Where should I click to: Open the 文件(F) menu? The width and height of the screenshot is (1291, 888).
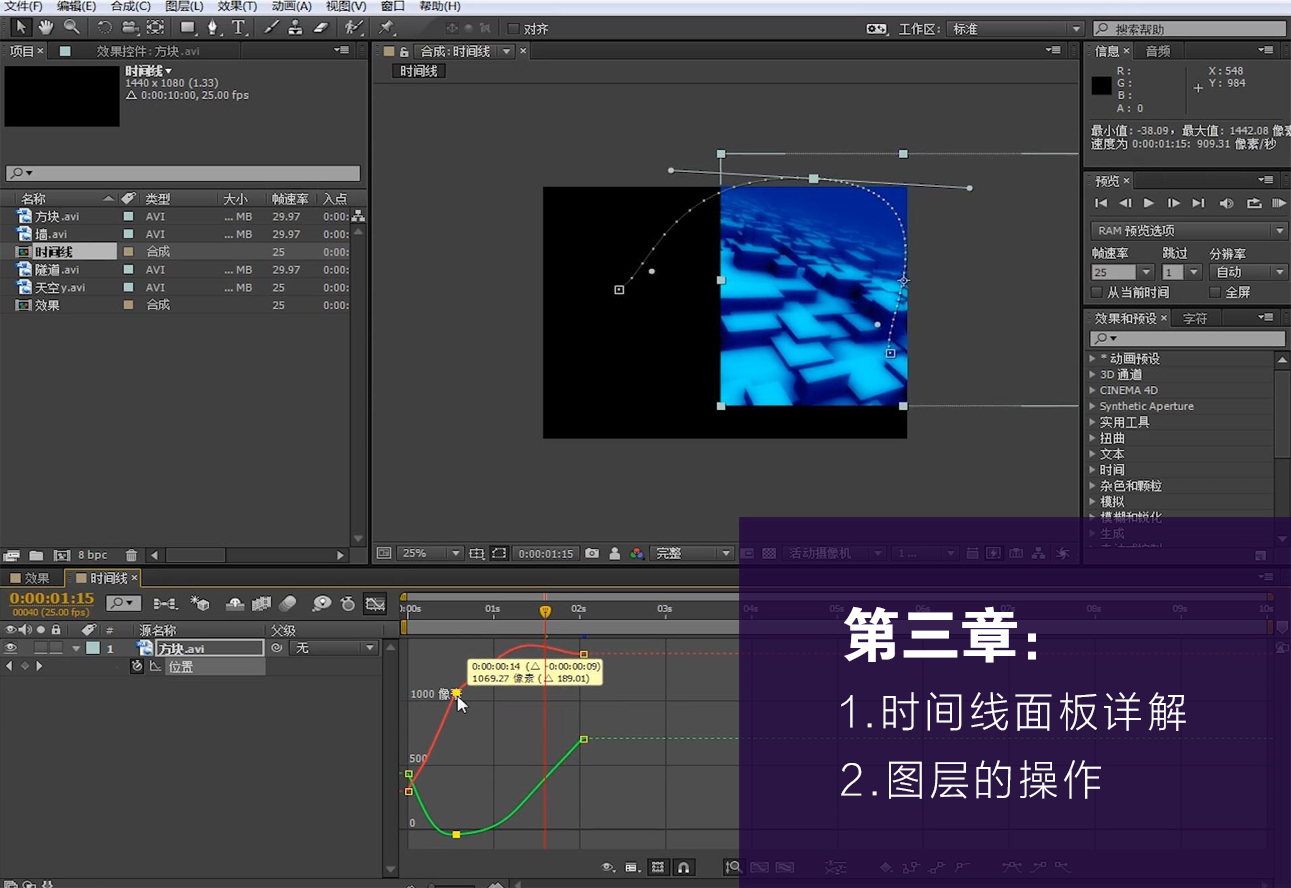(x=23, y=6)
